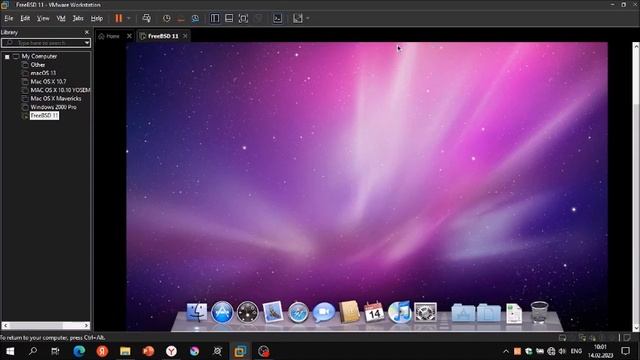Open the Windows Start menu
The width and height of the screenshot is (640, 360).
click(x=10, y=351)
